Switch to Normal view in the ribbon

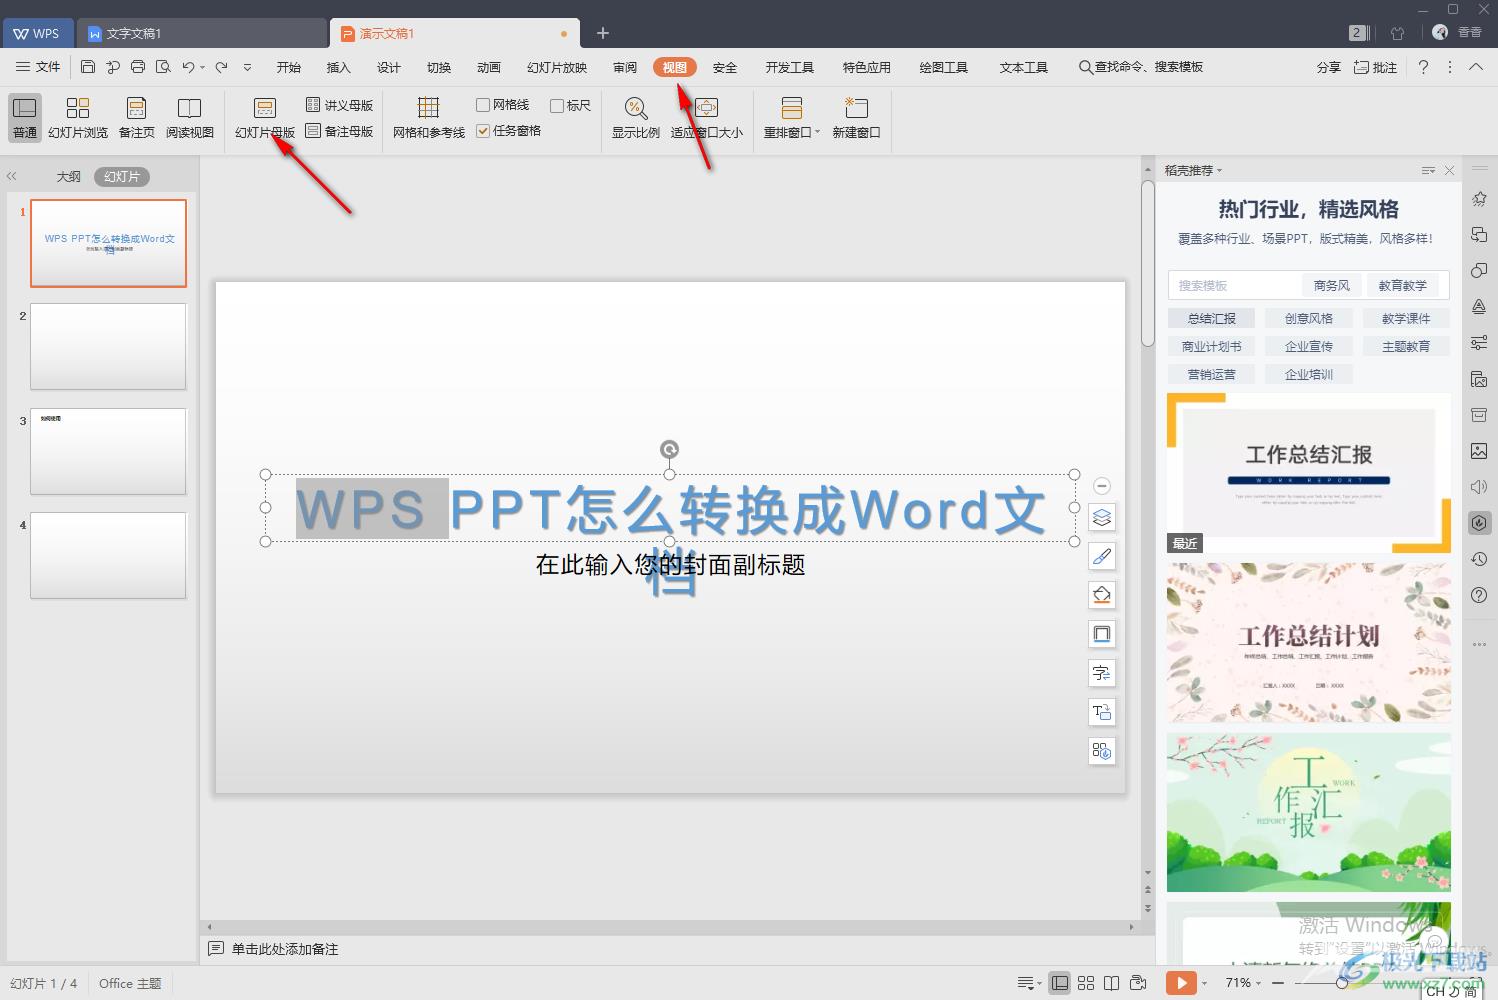click(25, 118)
